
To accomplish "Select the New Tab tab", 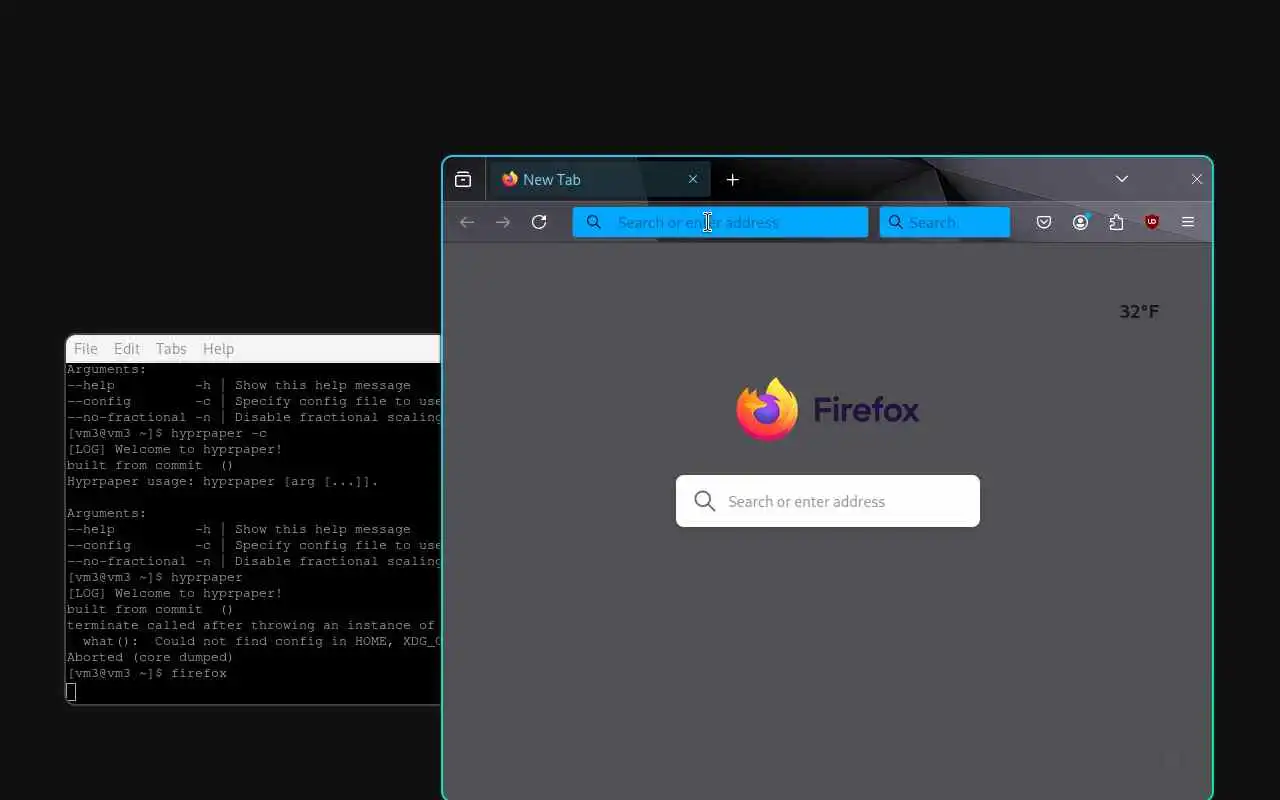I will pos(600,180).
